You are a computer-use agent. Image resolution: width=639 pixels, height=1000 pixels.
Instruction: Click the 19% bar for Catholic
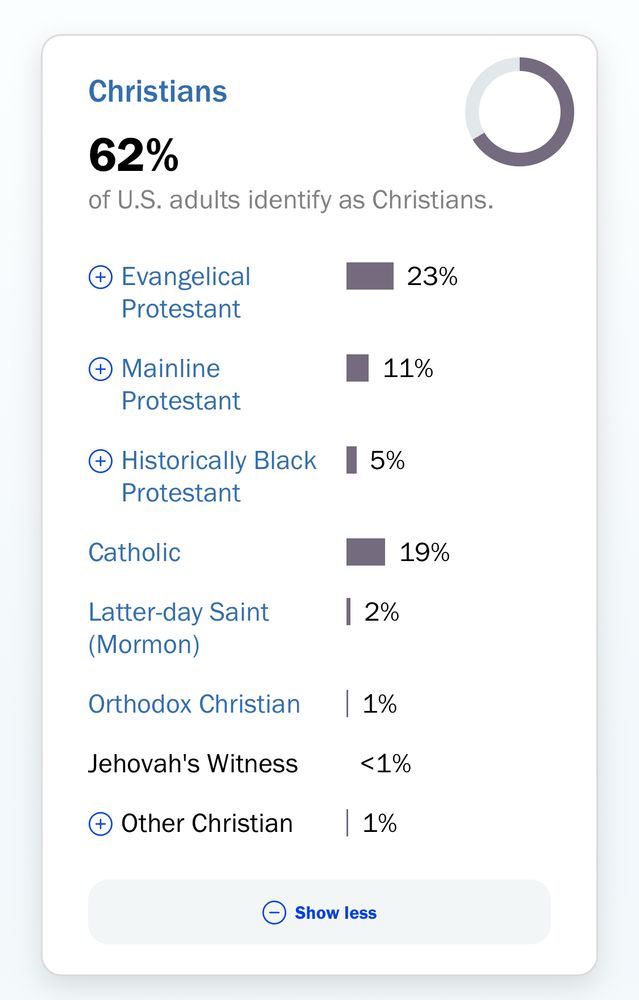point(364,552)
